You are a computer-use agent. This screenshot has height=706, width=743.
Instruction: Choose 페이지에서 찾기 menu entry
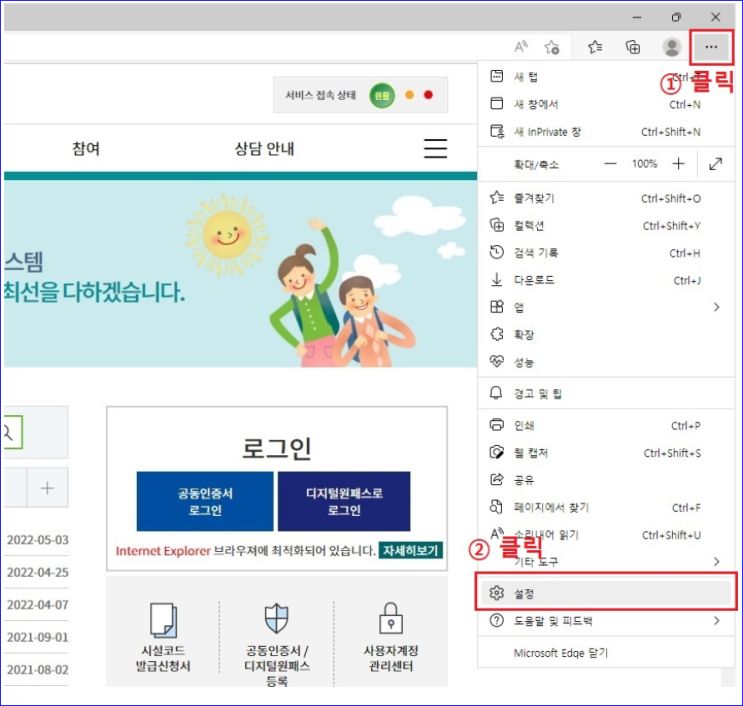606,508
